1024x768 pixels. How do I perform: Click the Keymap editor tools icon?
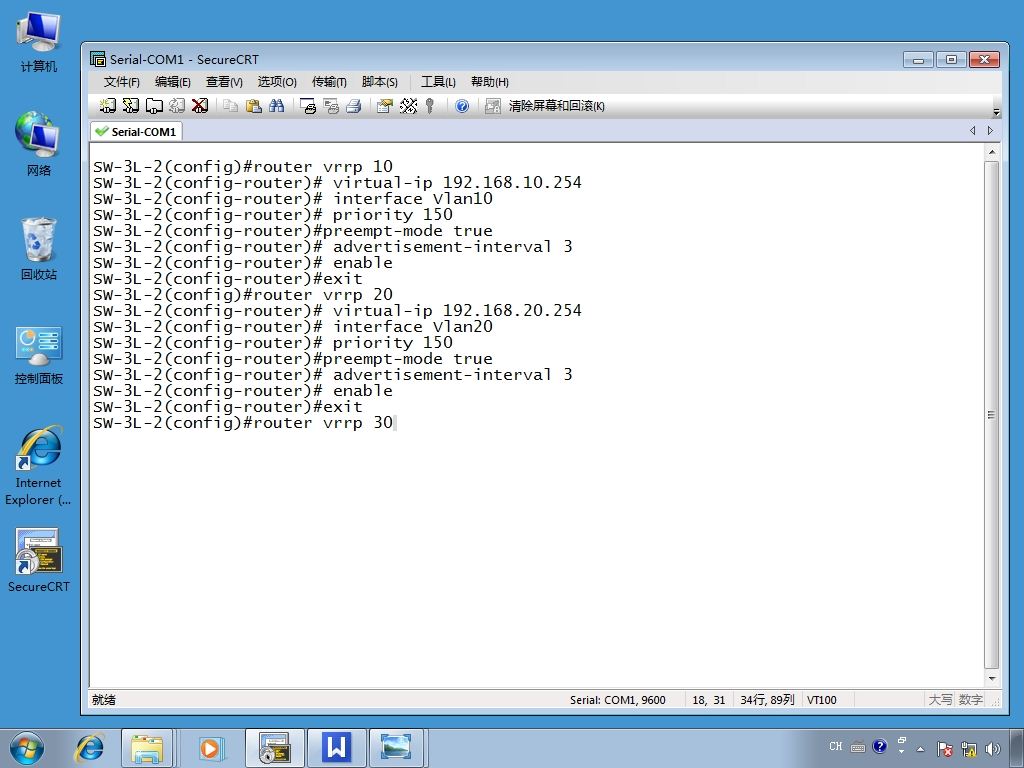(x=408, y=106)
